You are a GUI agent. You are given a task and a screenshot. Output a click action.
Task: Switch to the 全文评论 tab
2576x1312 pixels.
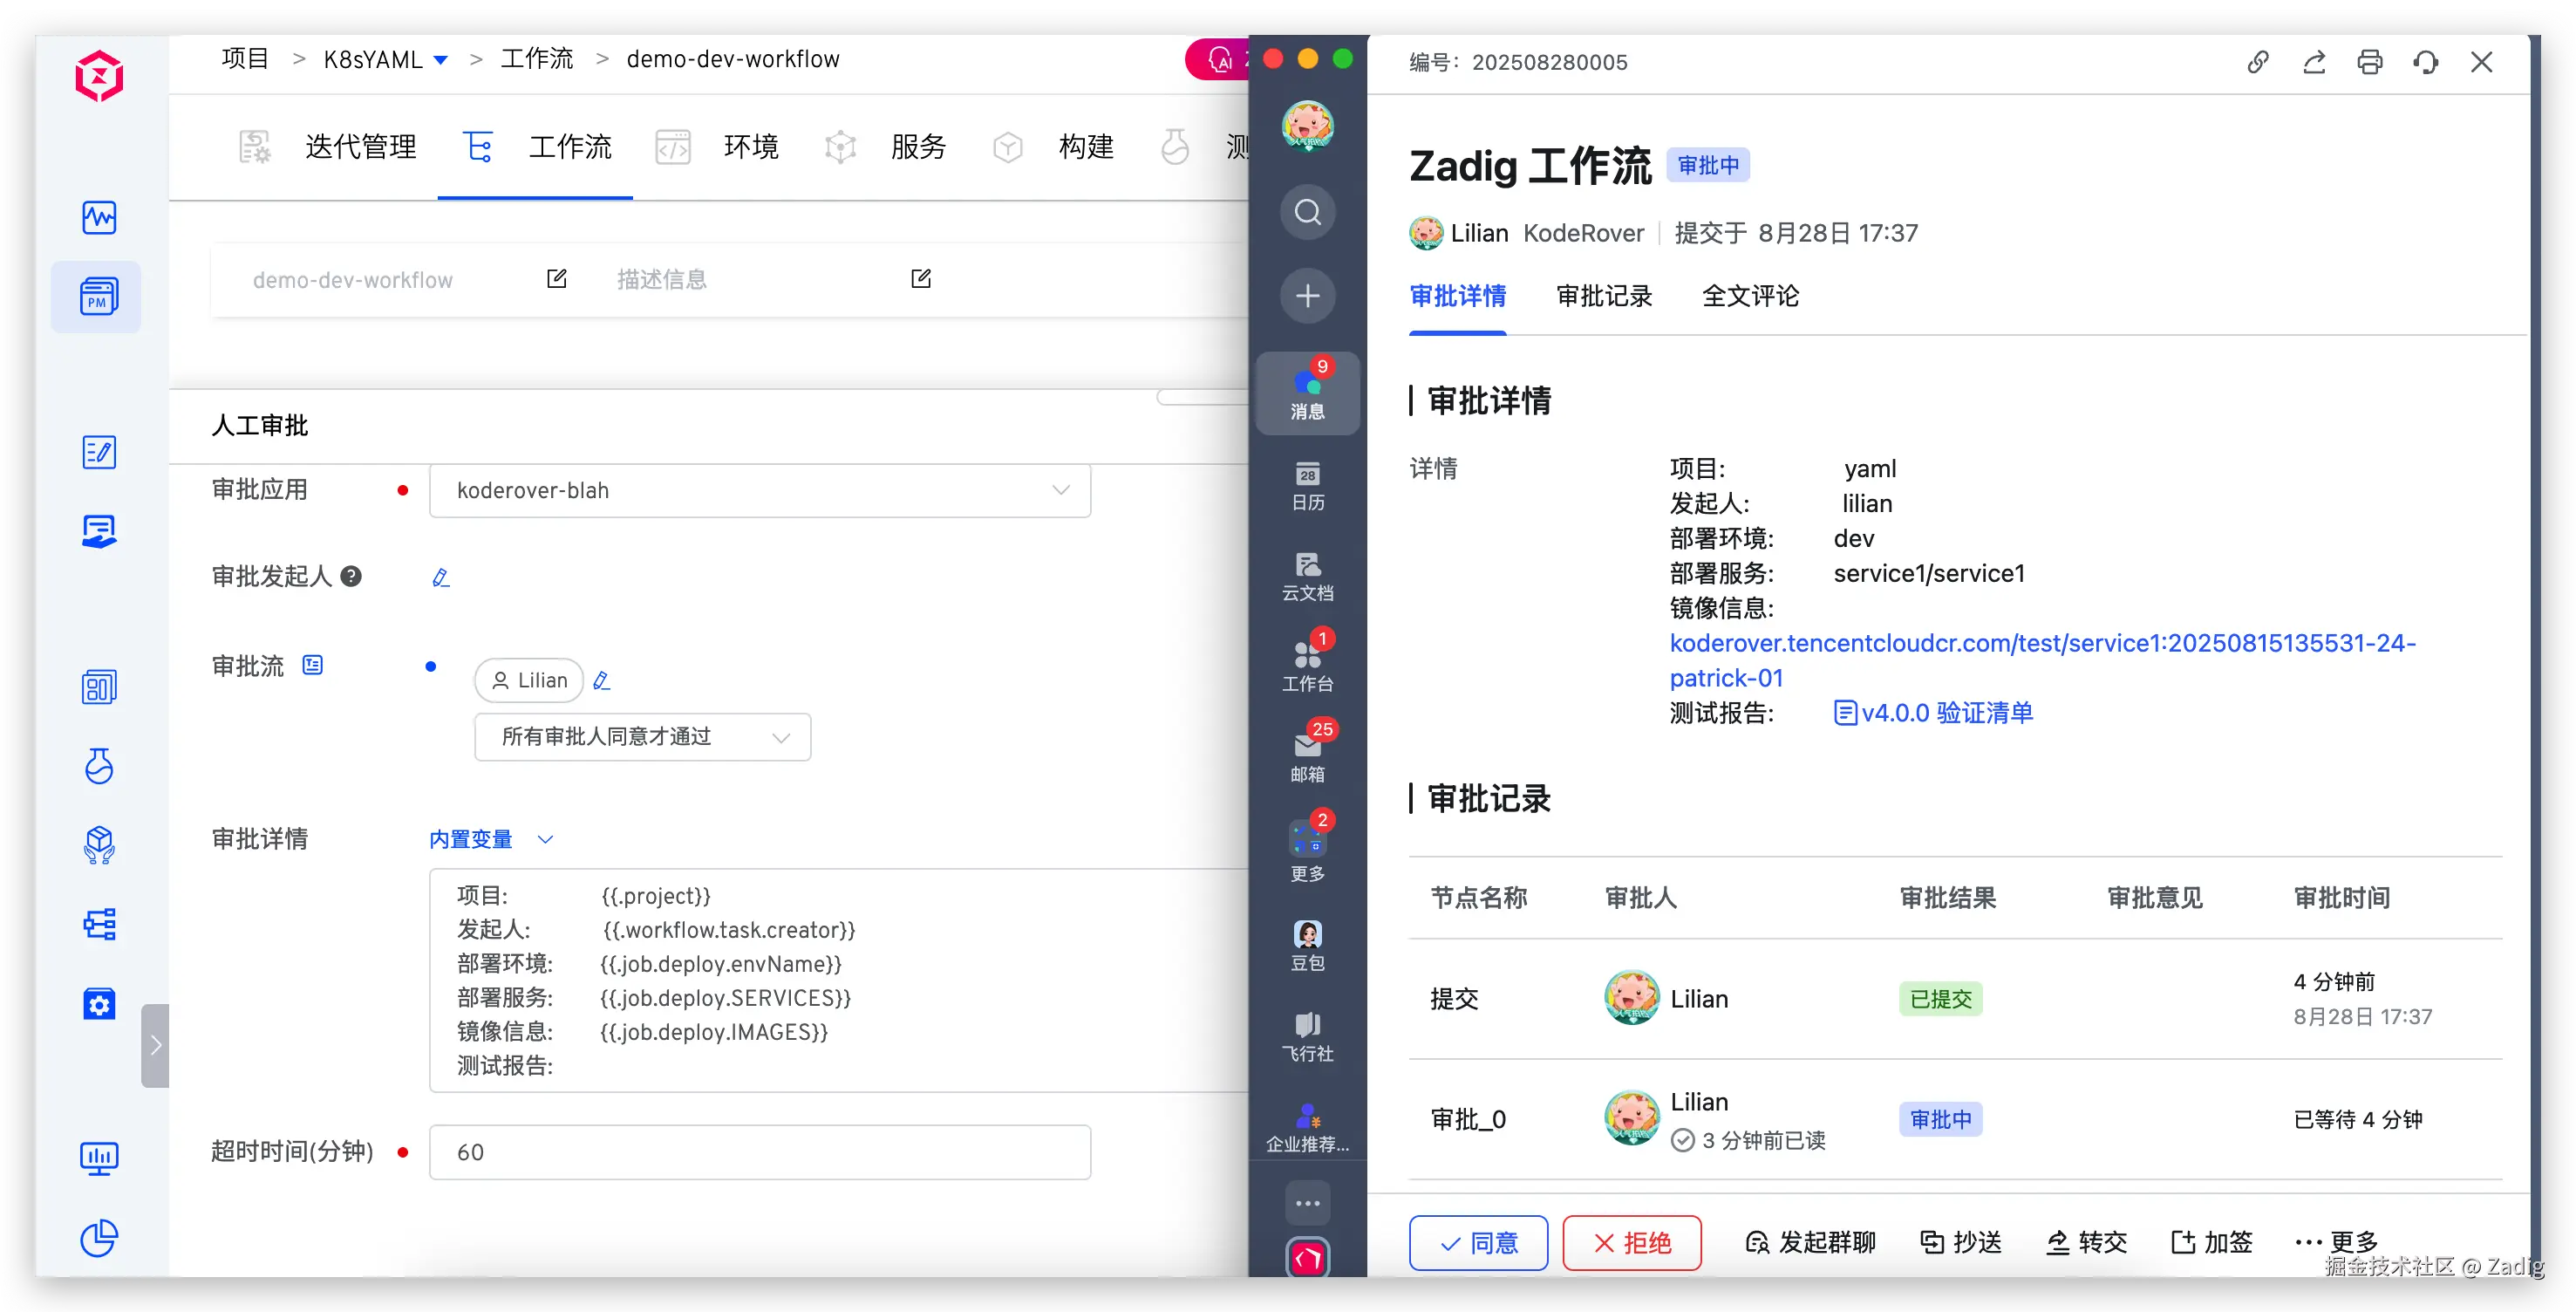point(1749,296)
